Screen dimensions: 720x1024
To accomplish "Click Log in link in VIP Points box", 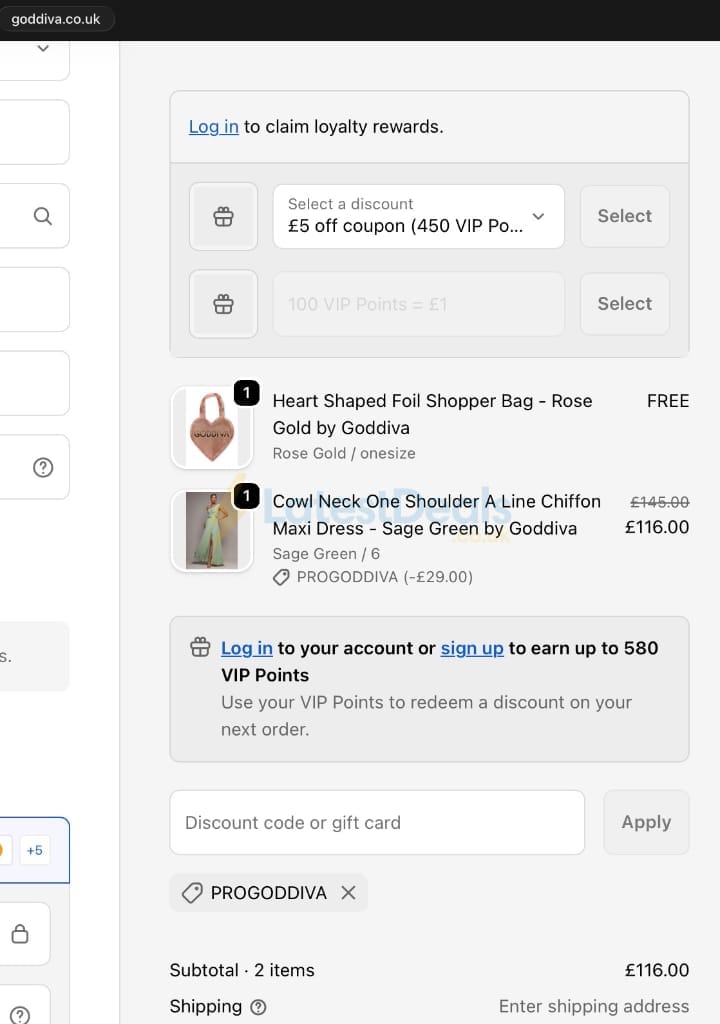I will pos(246,648).
